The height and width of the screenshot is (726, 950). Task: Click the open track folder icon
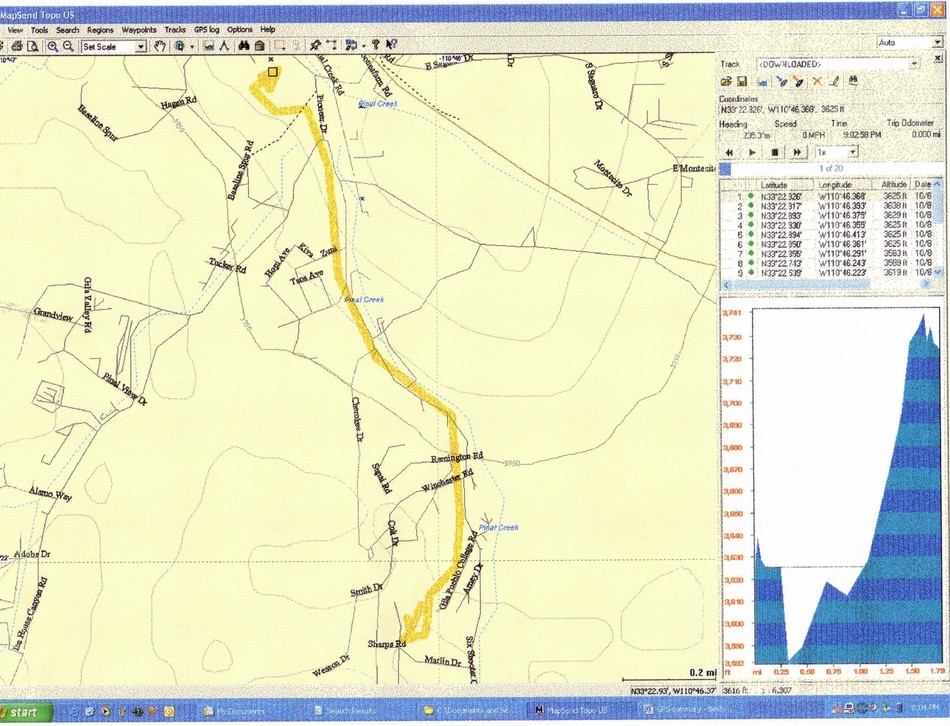pos(726,81)
